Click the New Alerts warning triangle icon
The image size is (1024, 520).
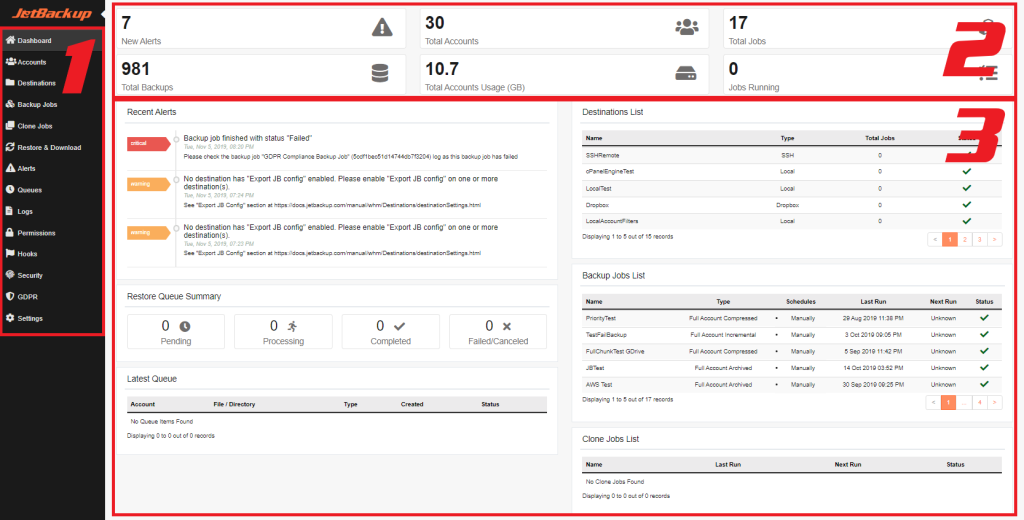click(x=381, y=28)
